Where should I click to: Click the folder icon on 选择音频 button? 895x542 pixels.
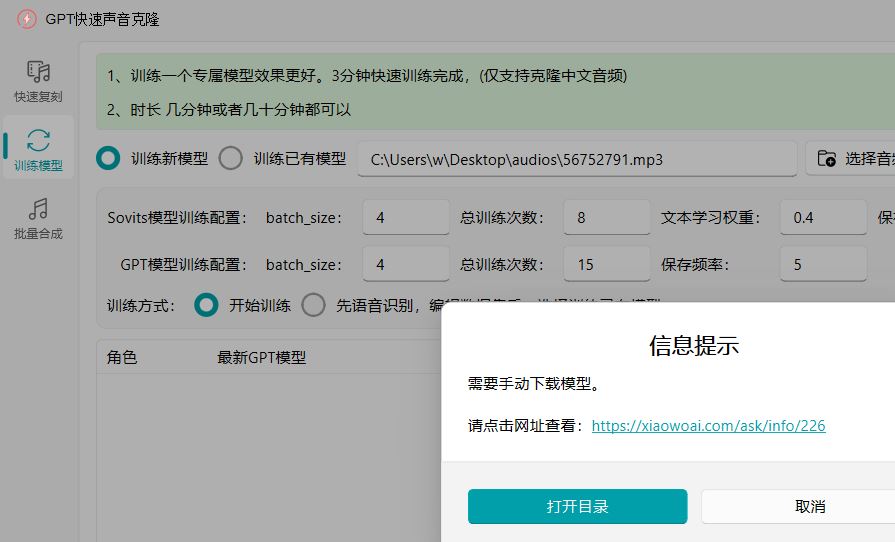pyautogui.click(x=827, y=159)
